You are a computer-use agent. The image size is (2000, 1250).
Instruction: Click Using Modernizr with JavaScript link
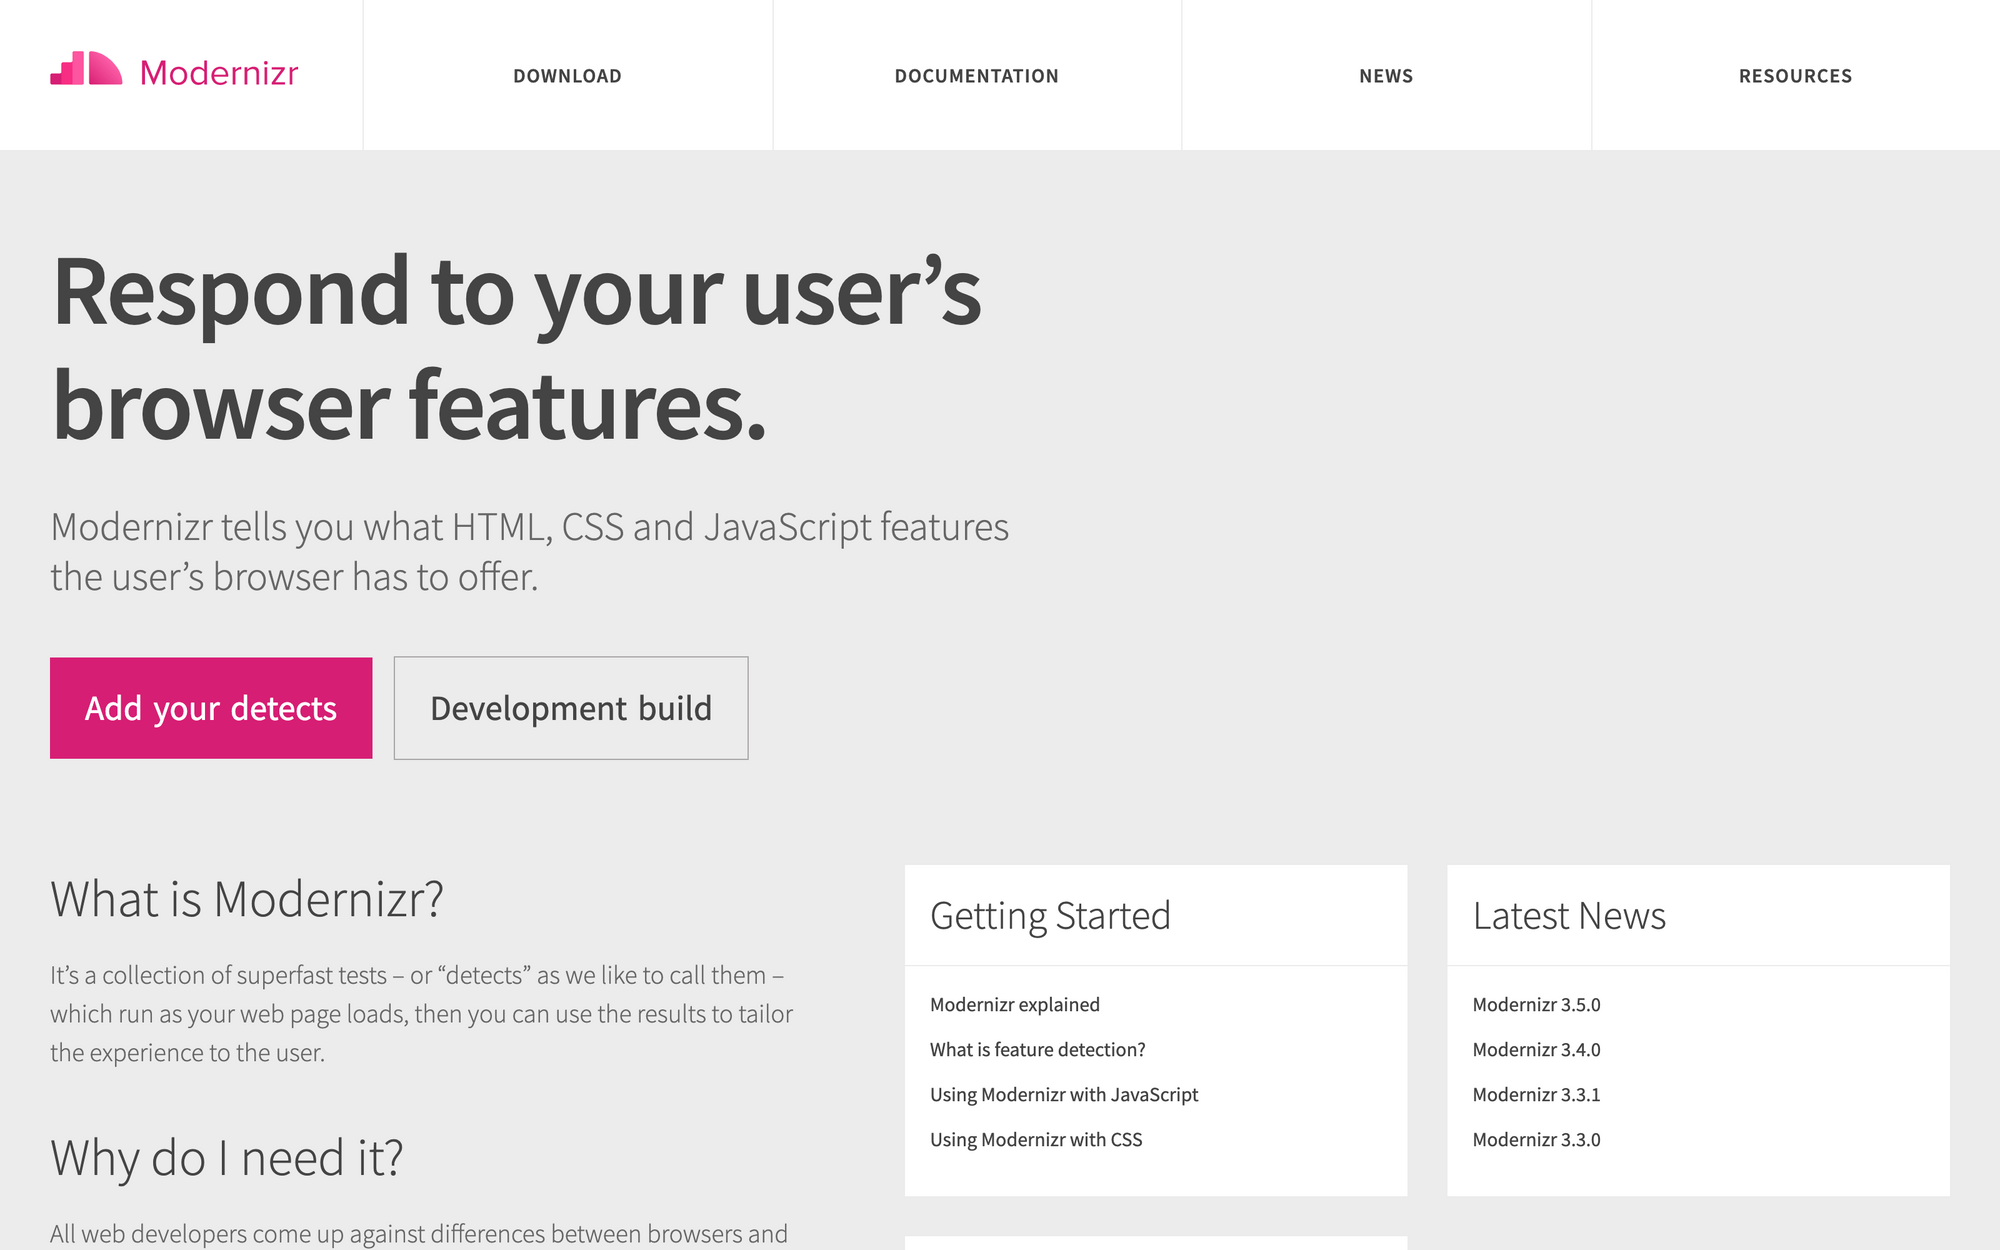coord(1063,1094)
